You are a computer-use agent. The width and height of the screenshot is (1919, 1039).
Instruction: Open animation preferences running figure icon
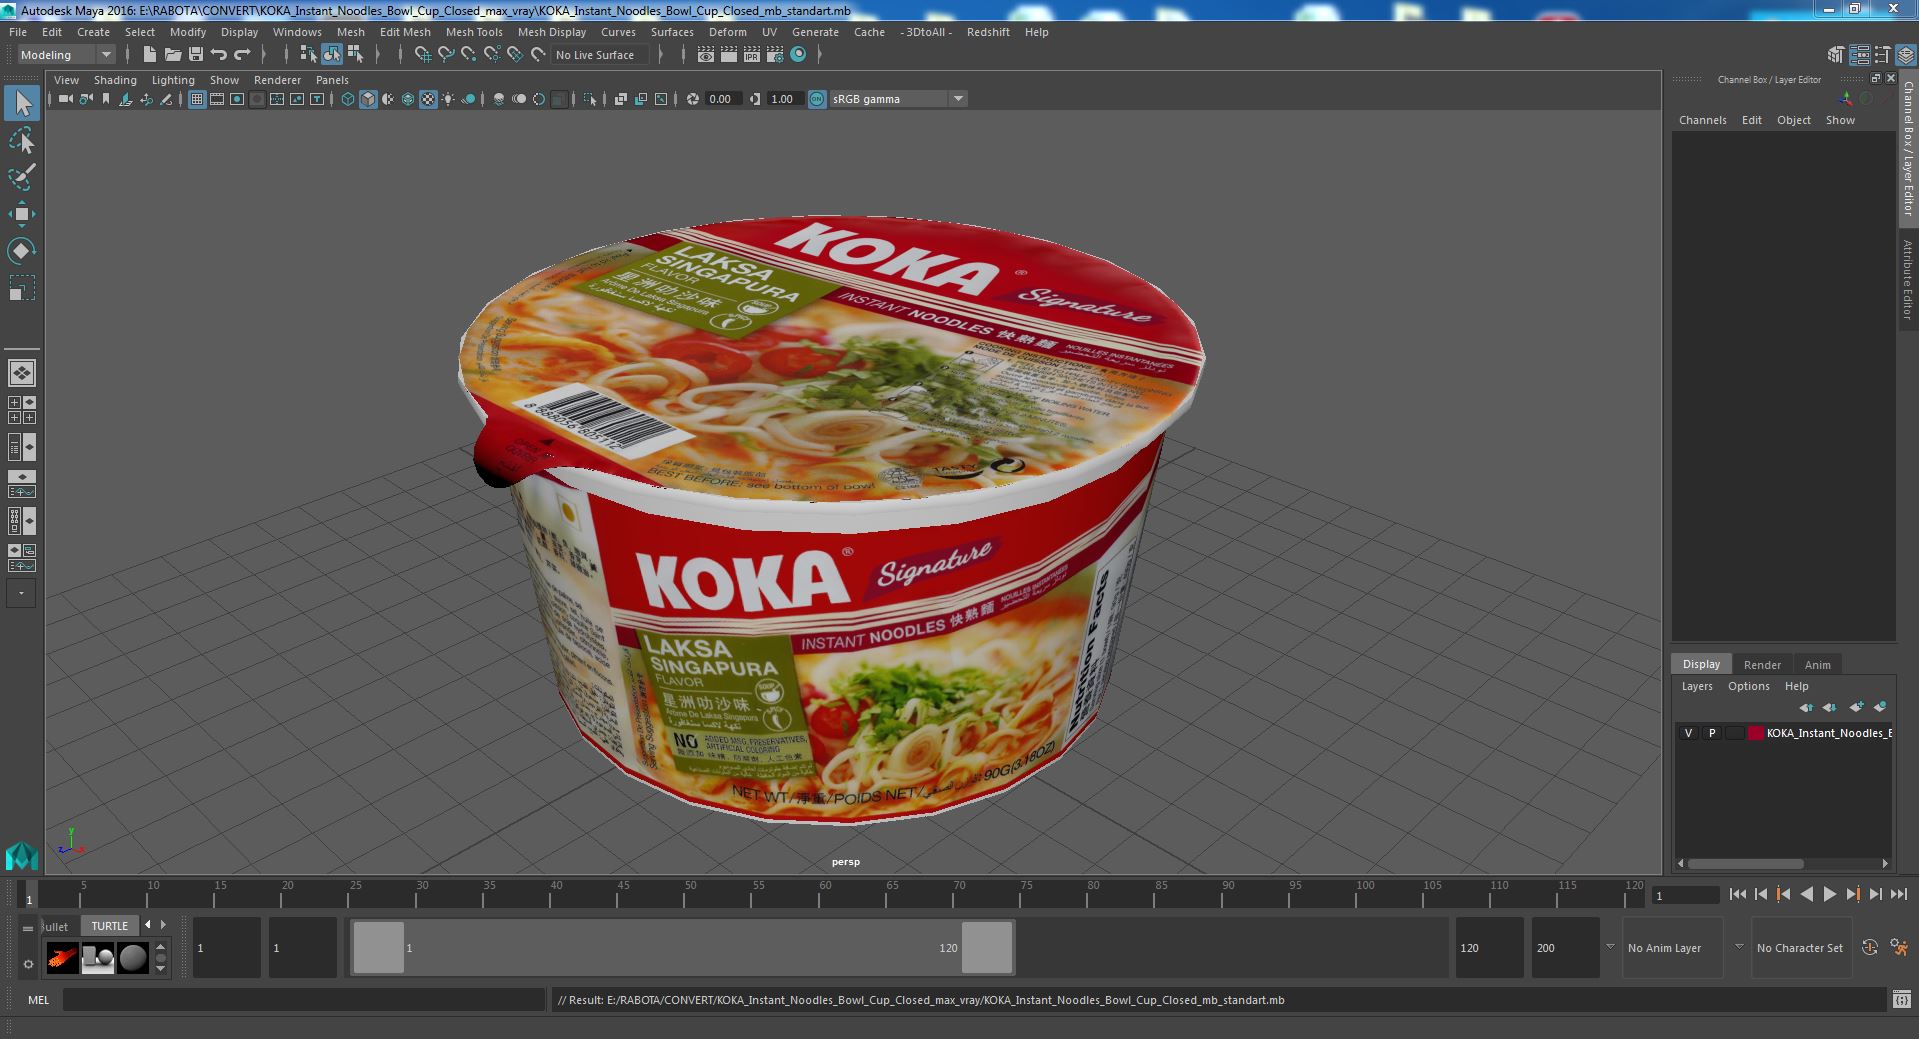tap(1899, 947)
